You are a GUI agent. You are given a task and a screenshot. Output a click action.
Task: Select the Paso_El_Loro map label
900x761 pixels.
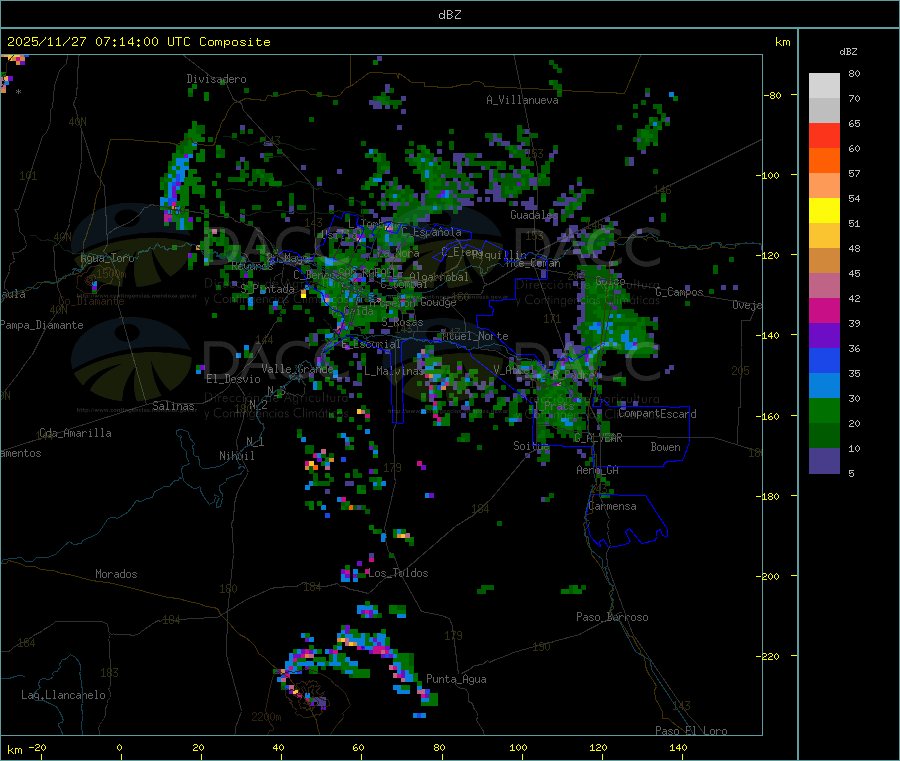point(692,730)
